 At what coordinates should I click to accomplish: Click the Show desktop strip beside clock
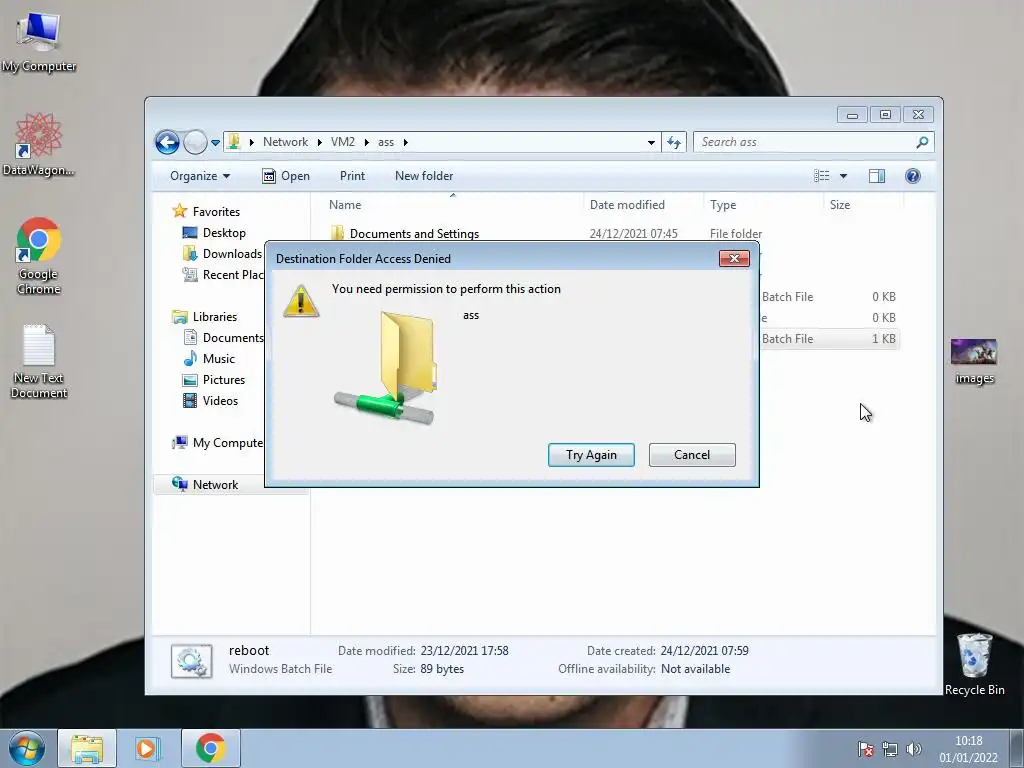tap(1017, 748)
